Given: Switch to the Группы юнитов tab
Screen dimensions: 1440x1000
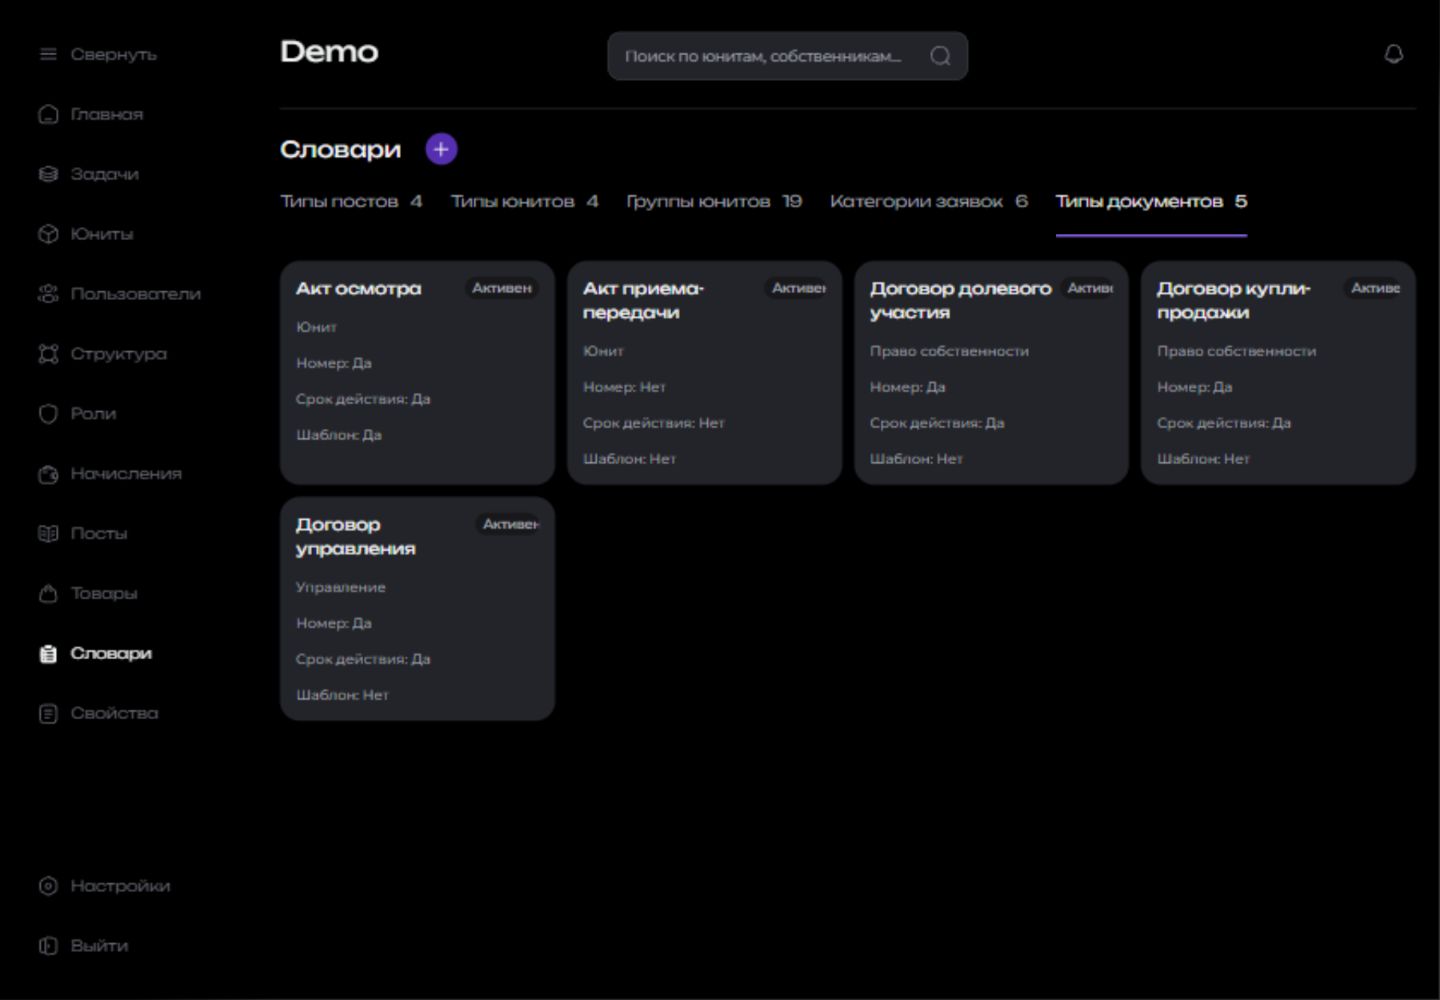Looking at the screenshot, I should 714,201.
